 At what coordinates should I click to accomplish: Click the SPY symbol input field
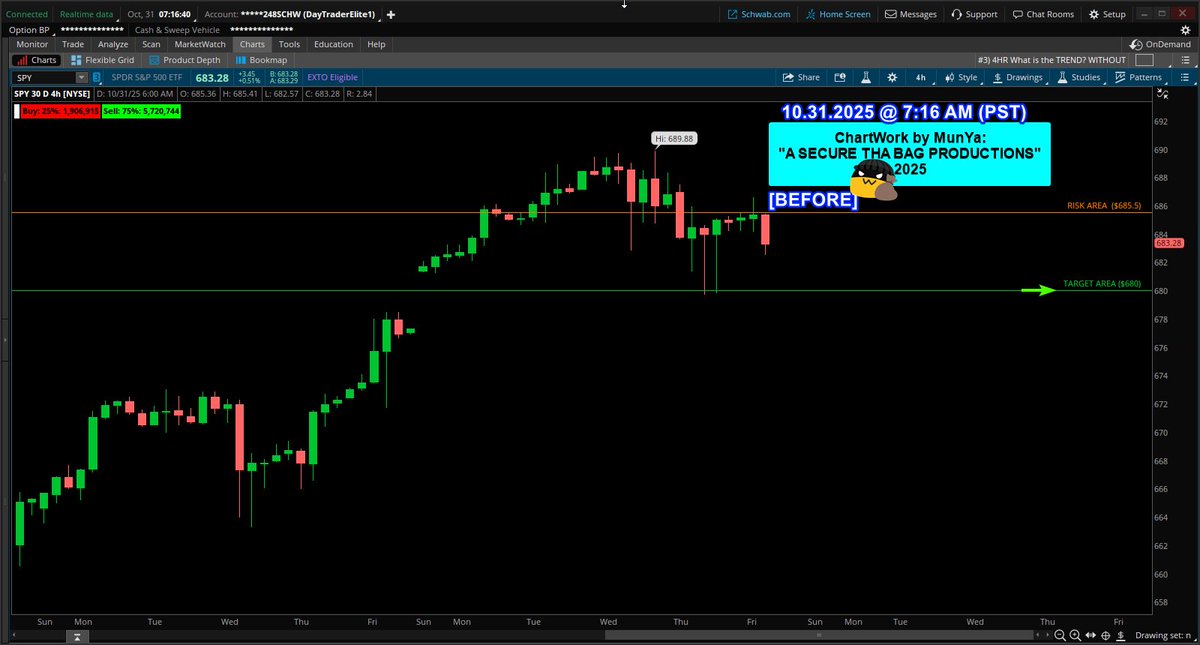[40, 77]
